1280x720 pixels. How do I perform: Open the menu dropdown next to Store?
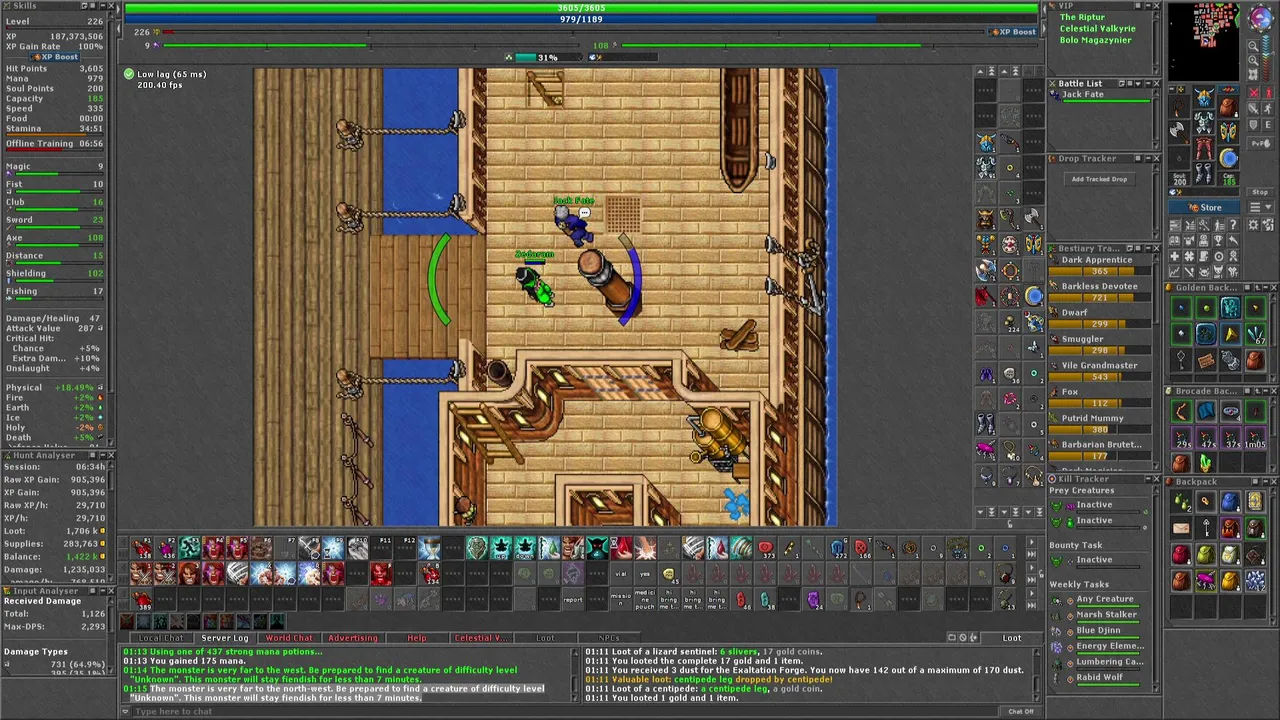pos(1261,207)
